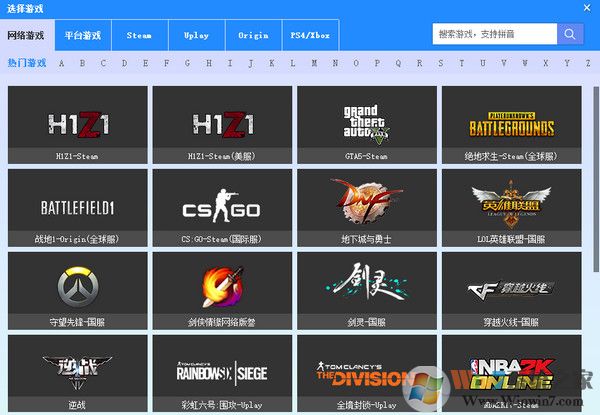
Task: Select the LOL英雄联盟-国服 tile
Action: [512, 208]
